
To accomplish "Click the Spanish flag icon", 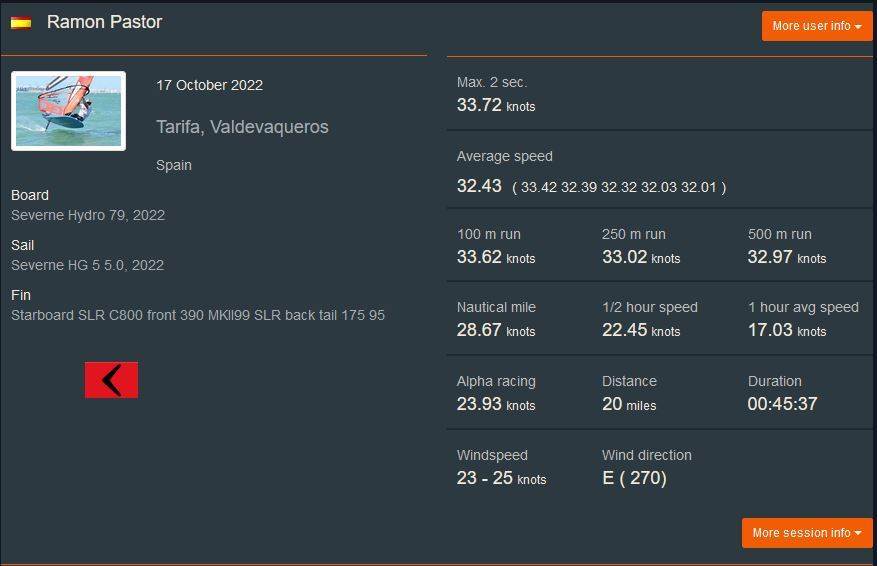I will pos(21,23).
